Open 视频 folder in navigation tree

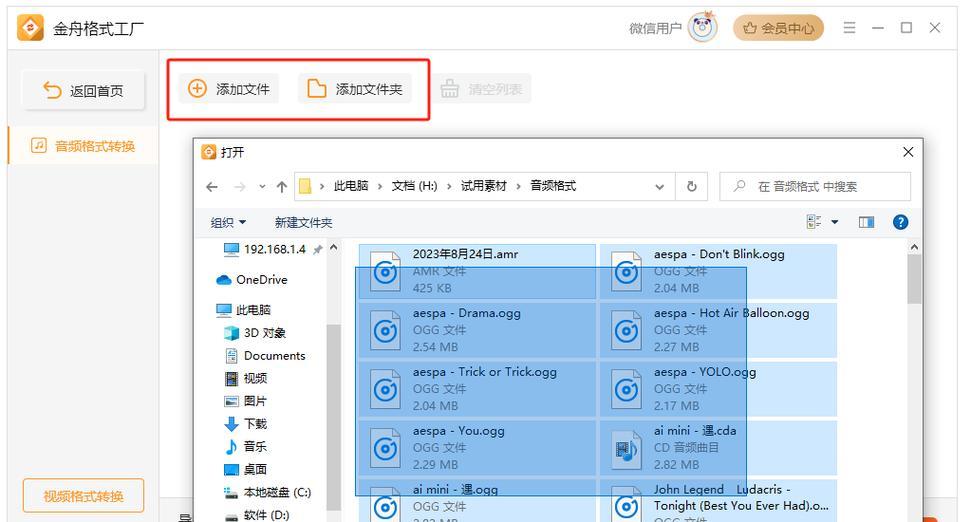click(x=246, y=378)
